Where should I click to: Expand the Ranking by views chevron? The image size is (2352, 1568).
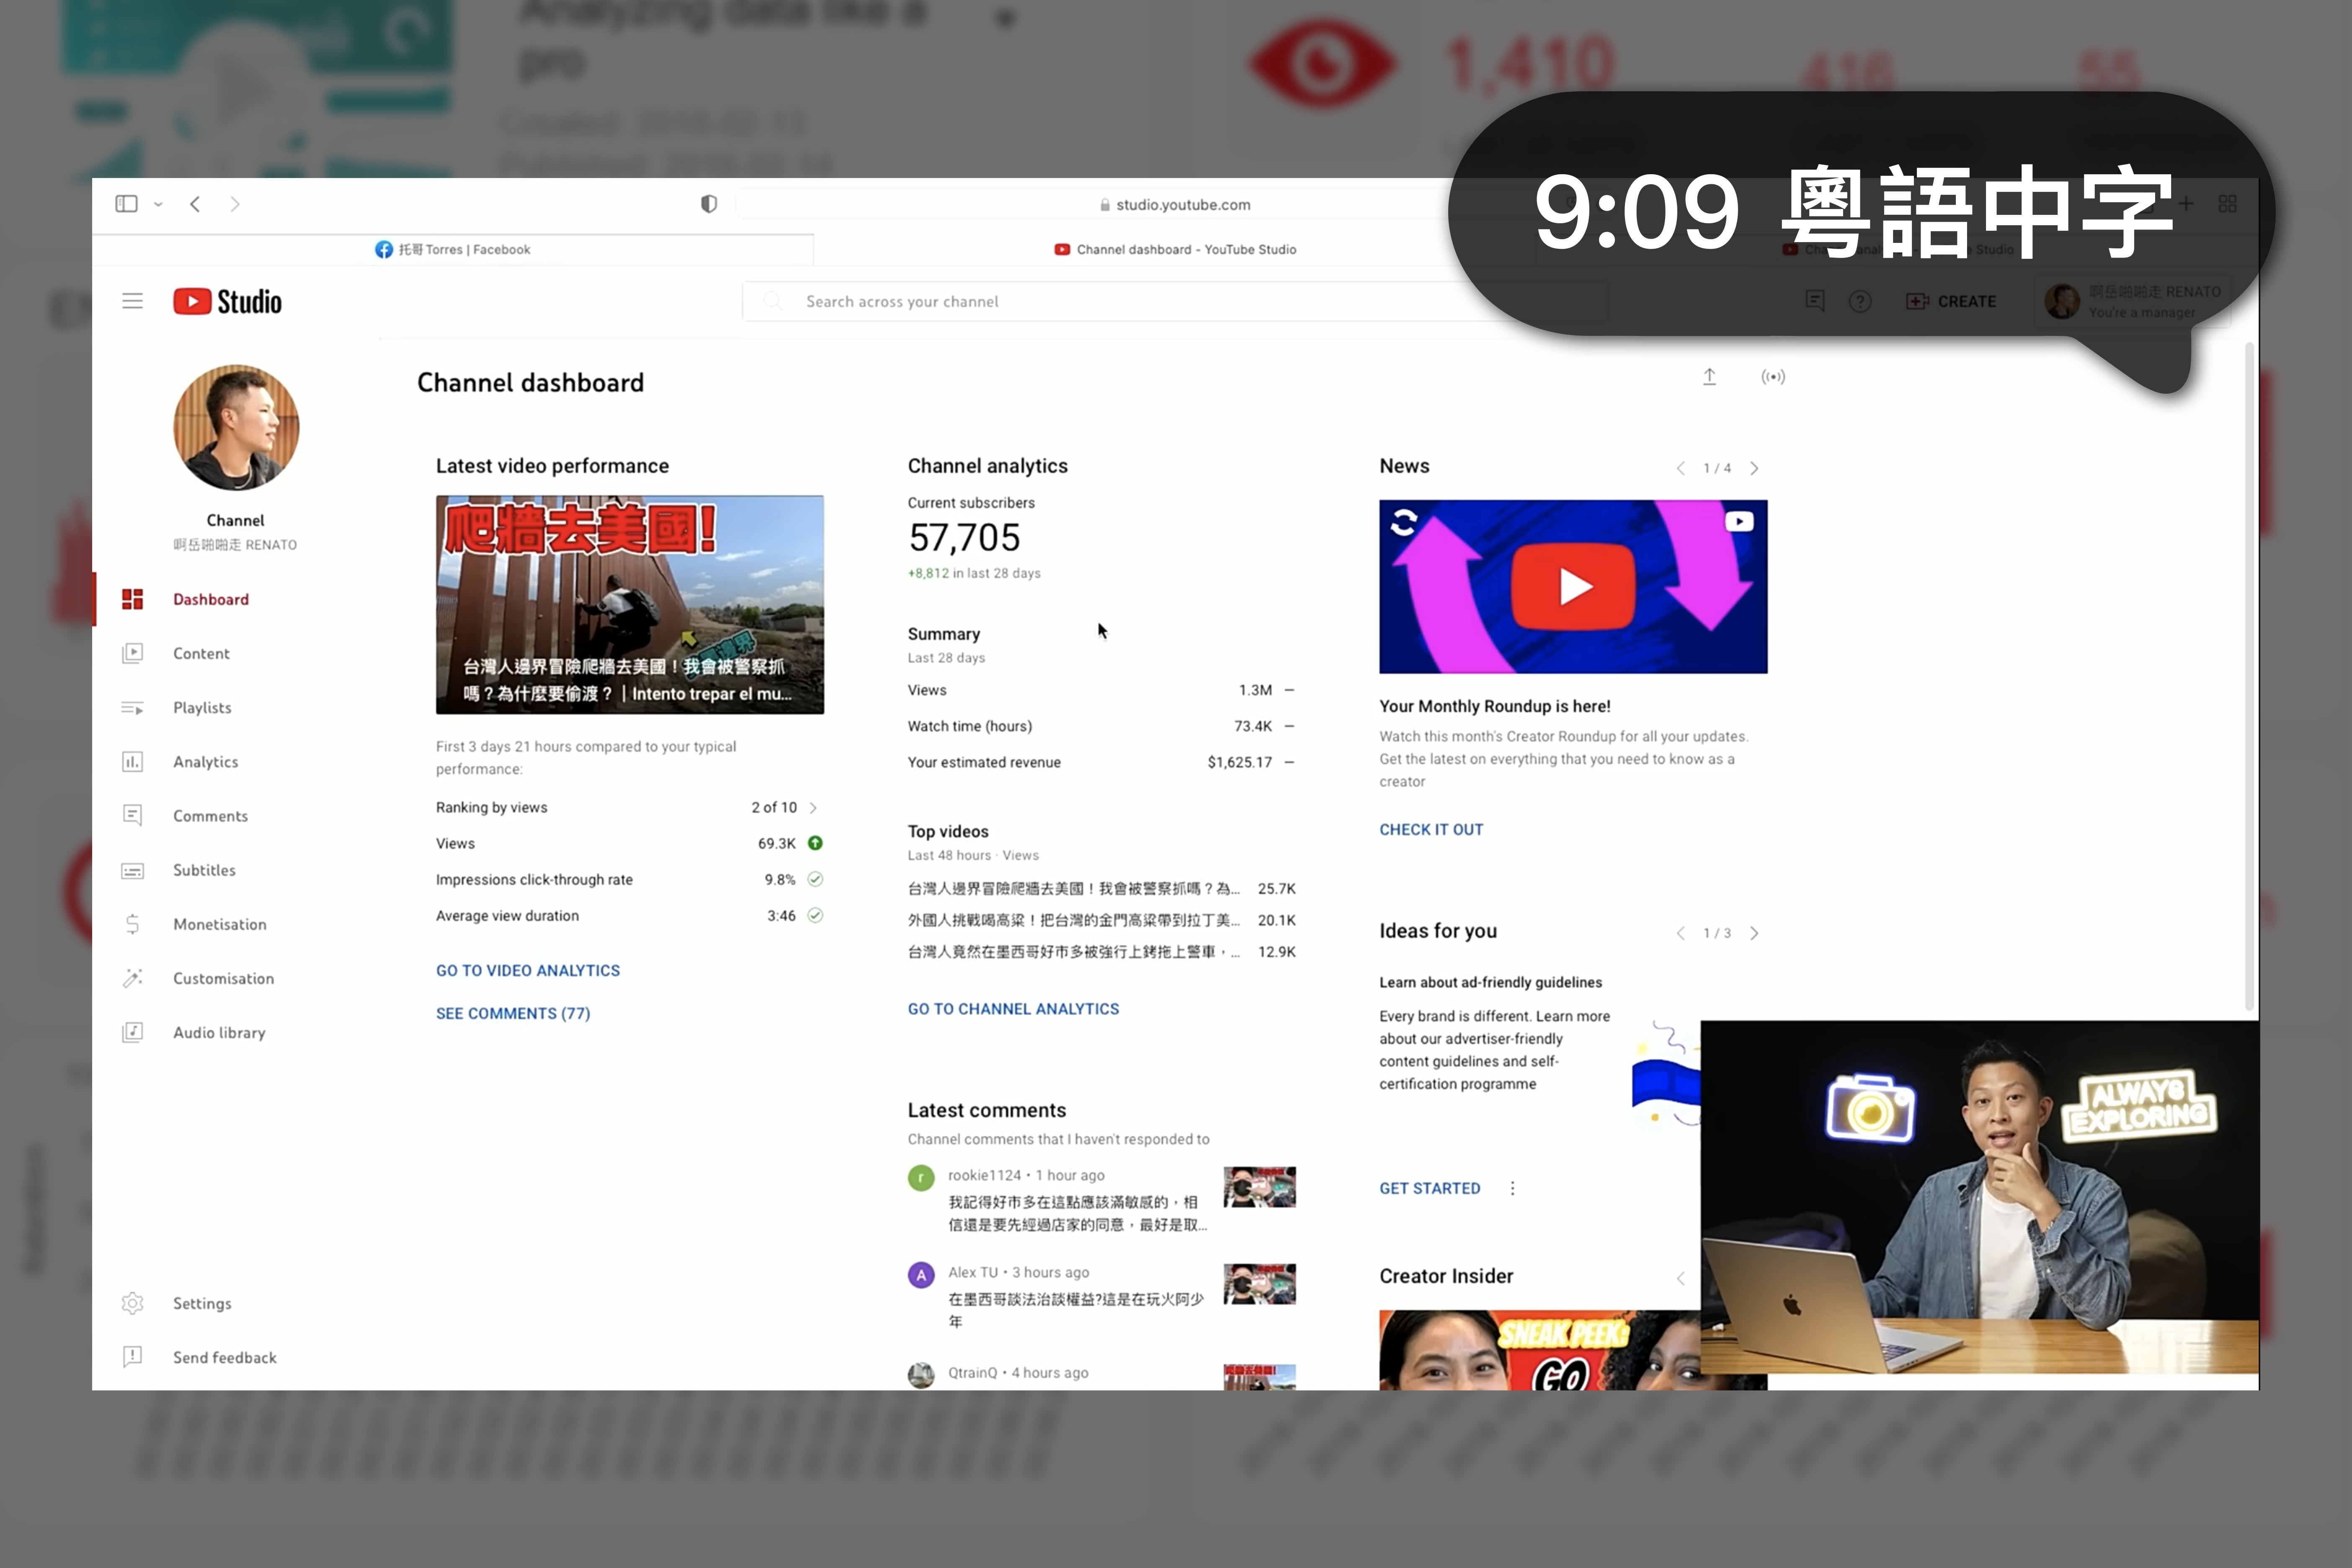(x=813, y=807)
